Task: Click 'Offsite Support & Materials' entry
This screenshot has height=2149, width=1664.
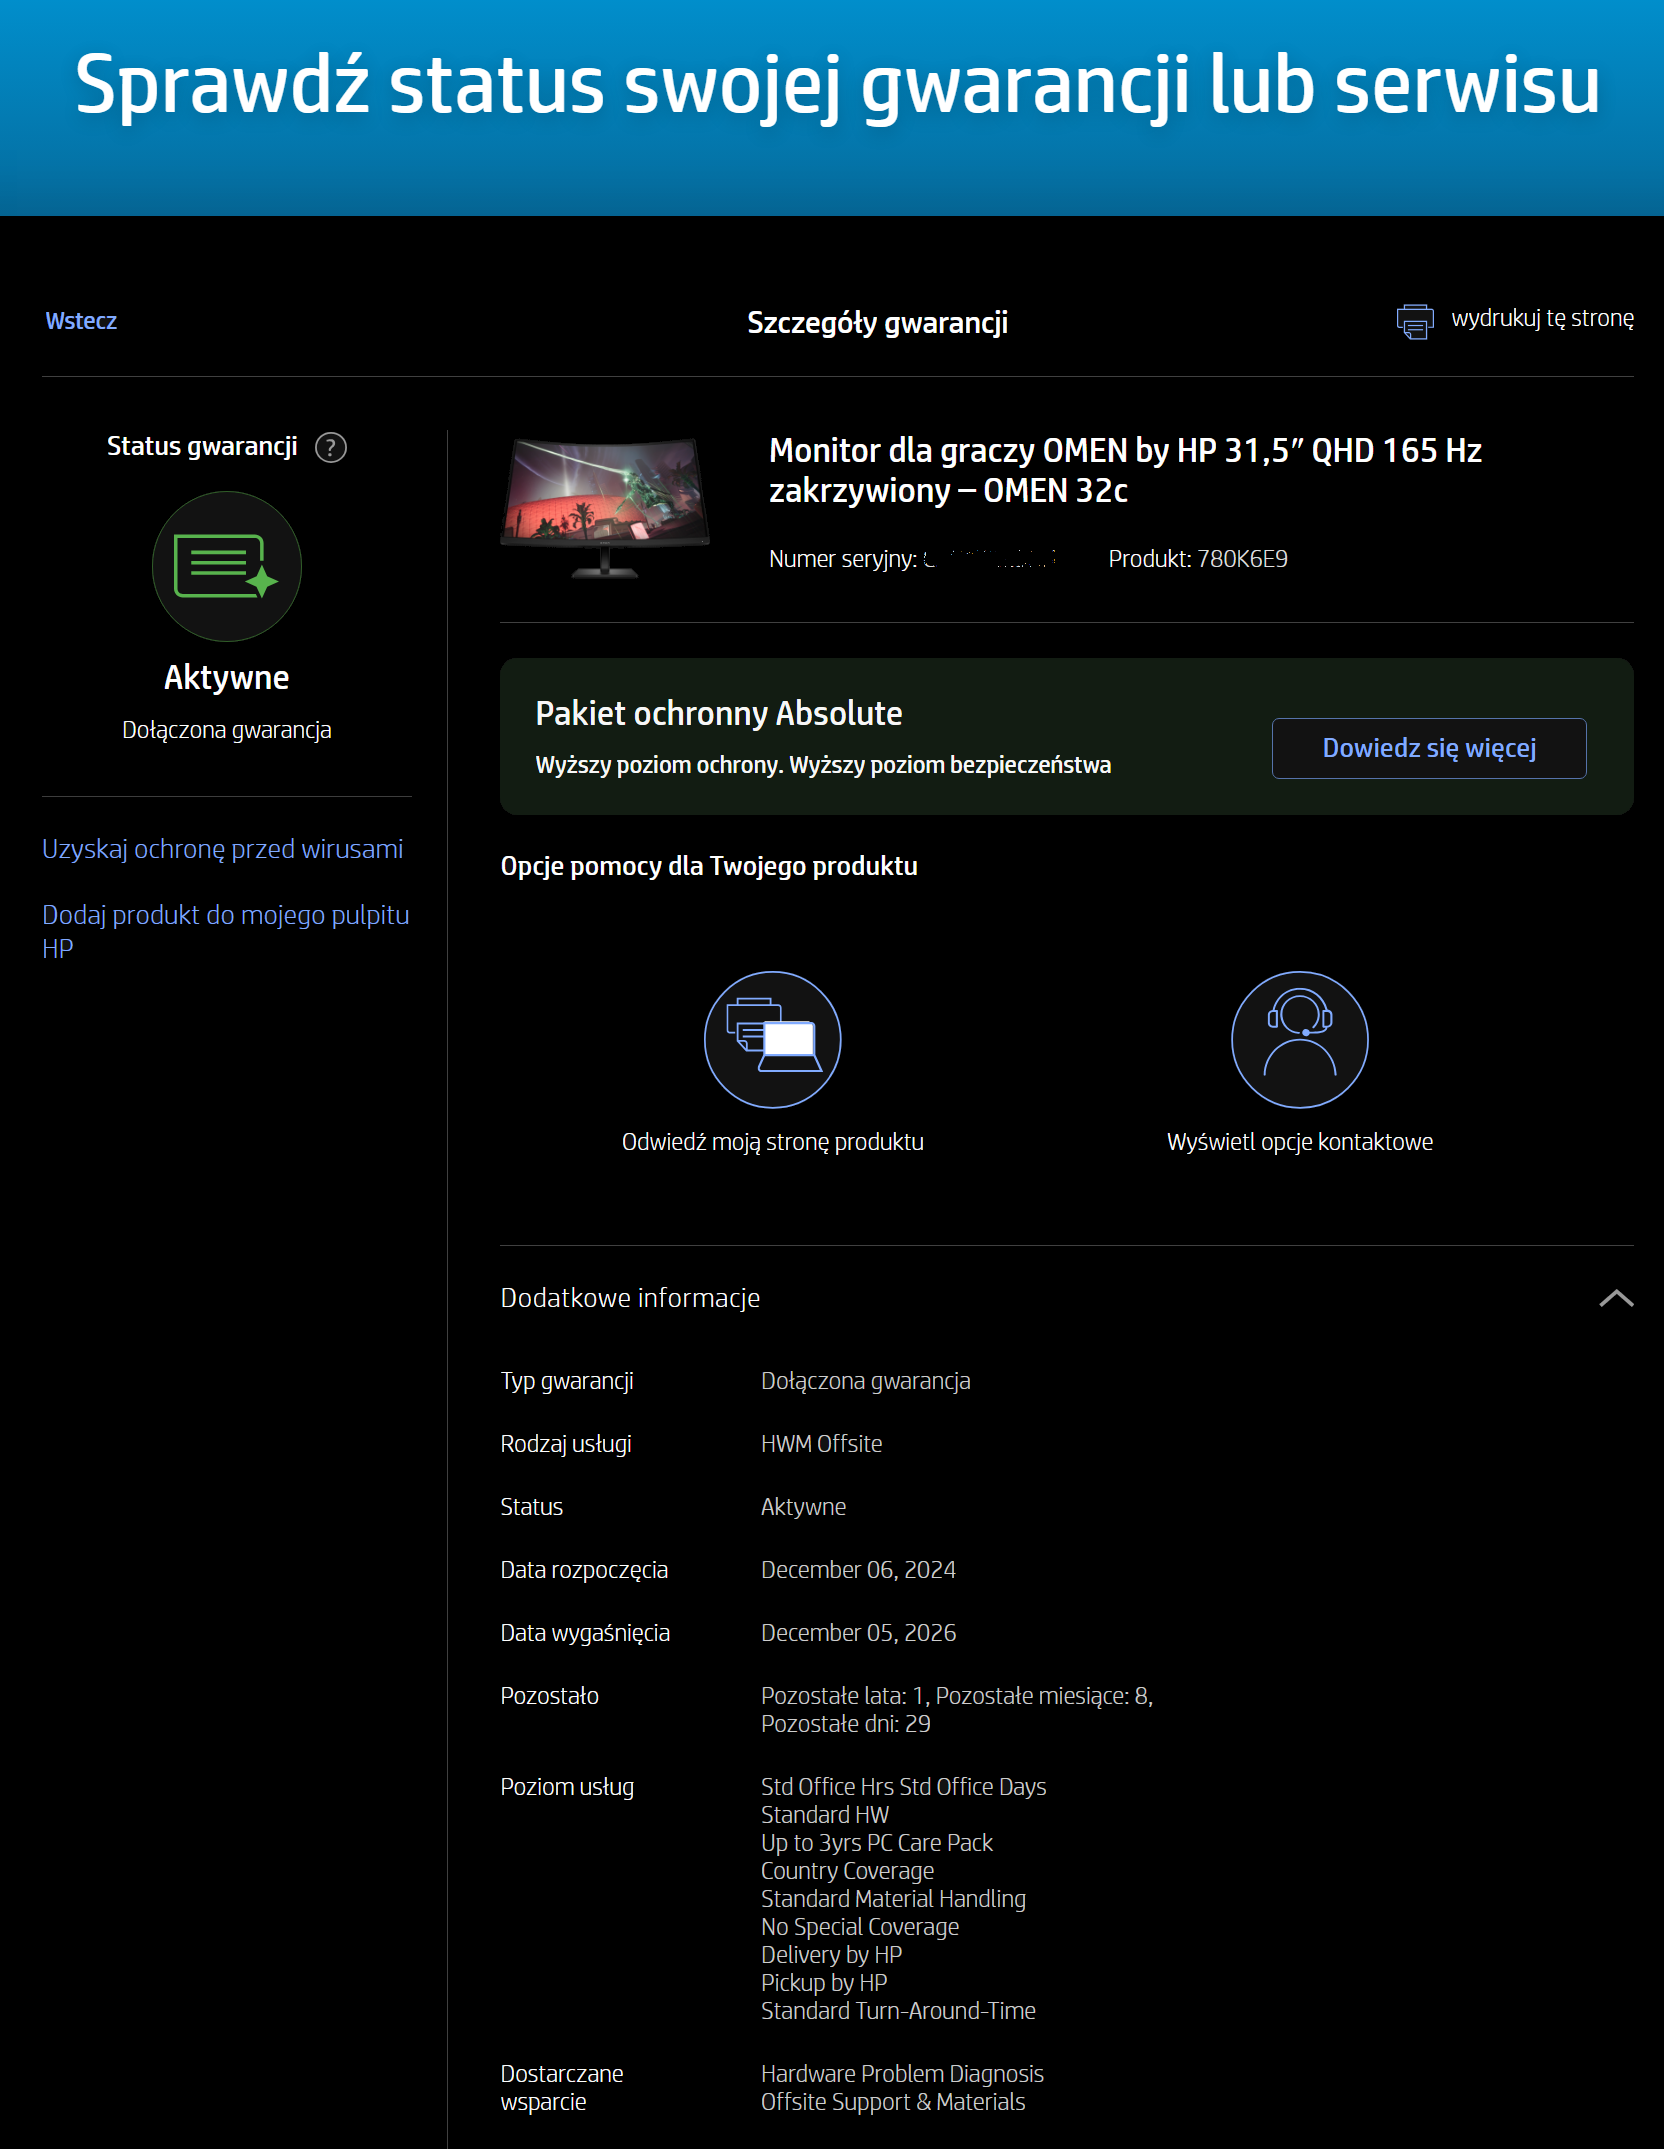Action: pos(893,2102)
